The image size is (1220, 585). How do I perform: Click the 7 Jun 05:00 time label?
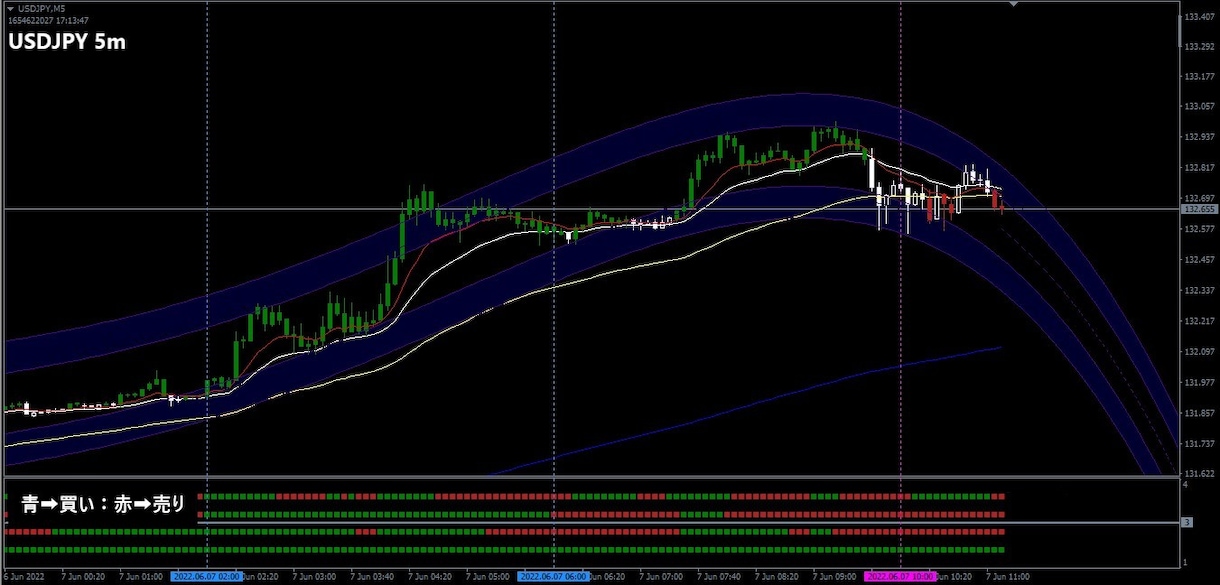tap(488, 577)
